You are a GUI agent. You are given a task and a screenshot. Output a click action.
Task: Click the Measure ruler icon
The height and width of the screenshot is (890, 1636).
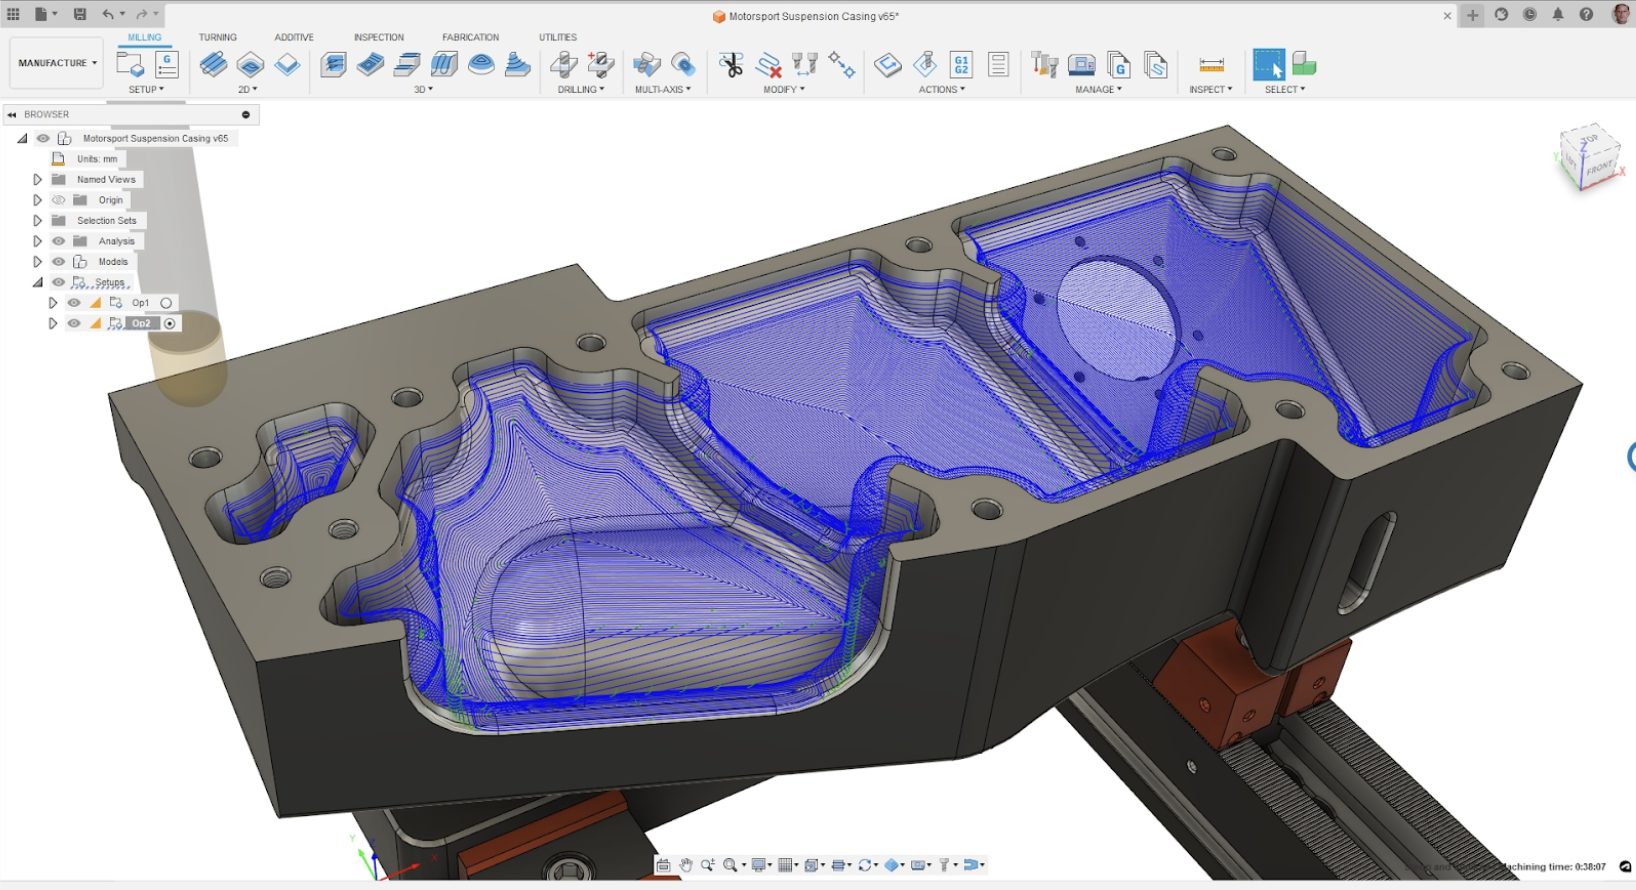pyautogui.click(x=1211, y=65)
